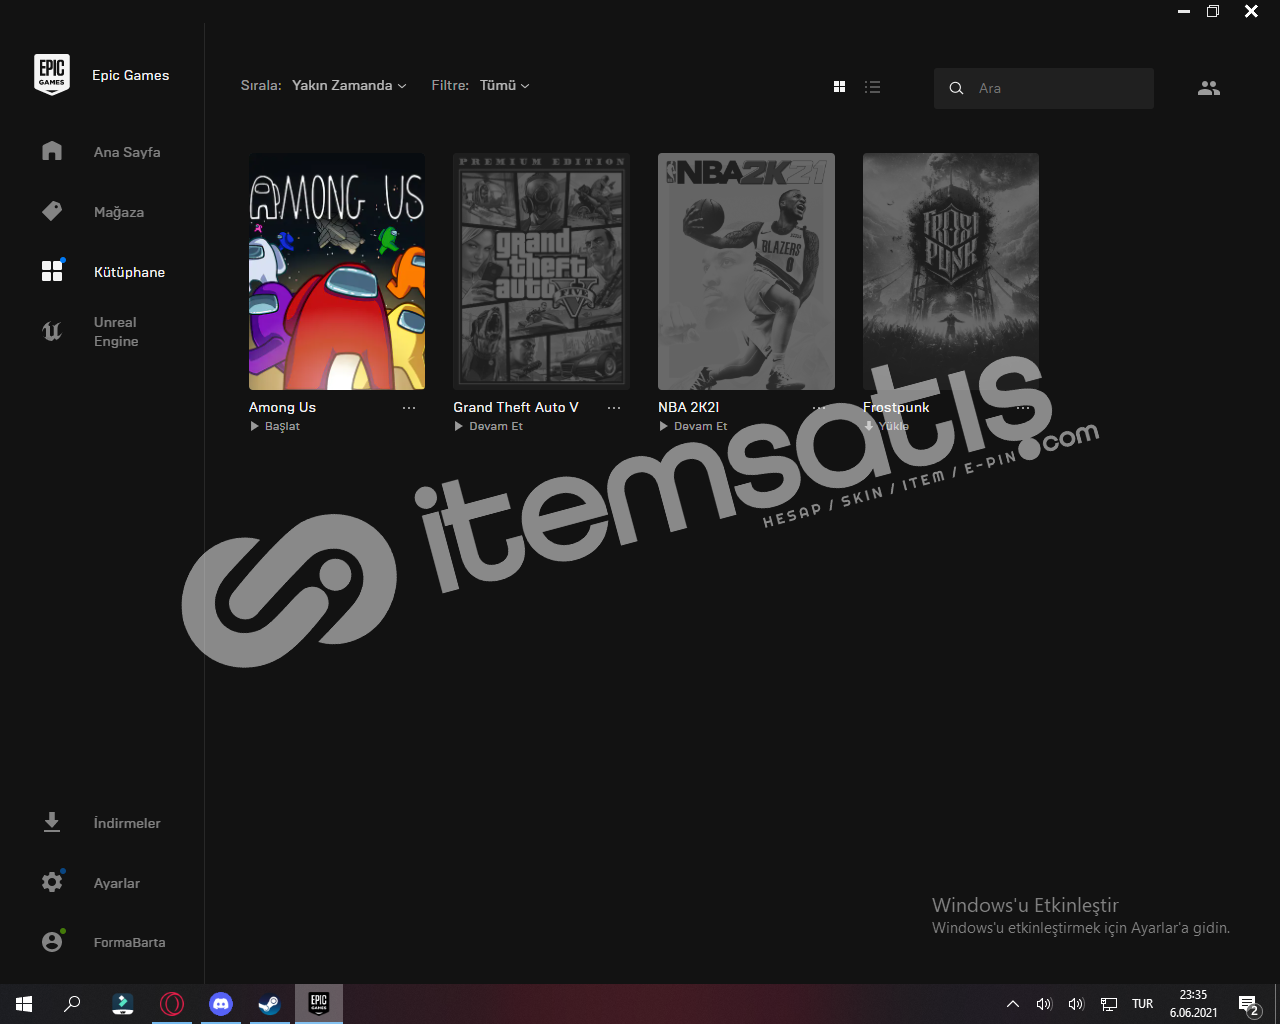Screen dimensions: 1280x1024
Task: Open the Ana Sayfa home icon
Action: [x=52, y=151]
